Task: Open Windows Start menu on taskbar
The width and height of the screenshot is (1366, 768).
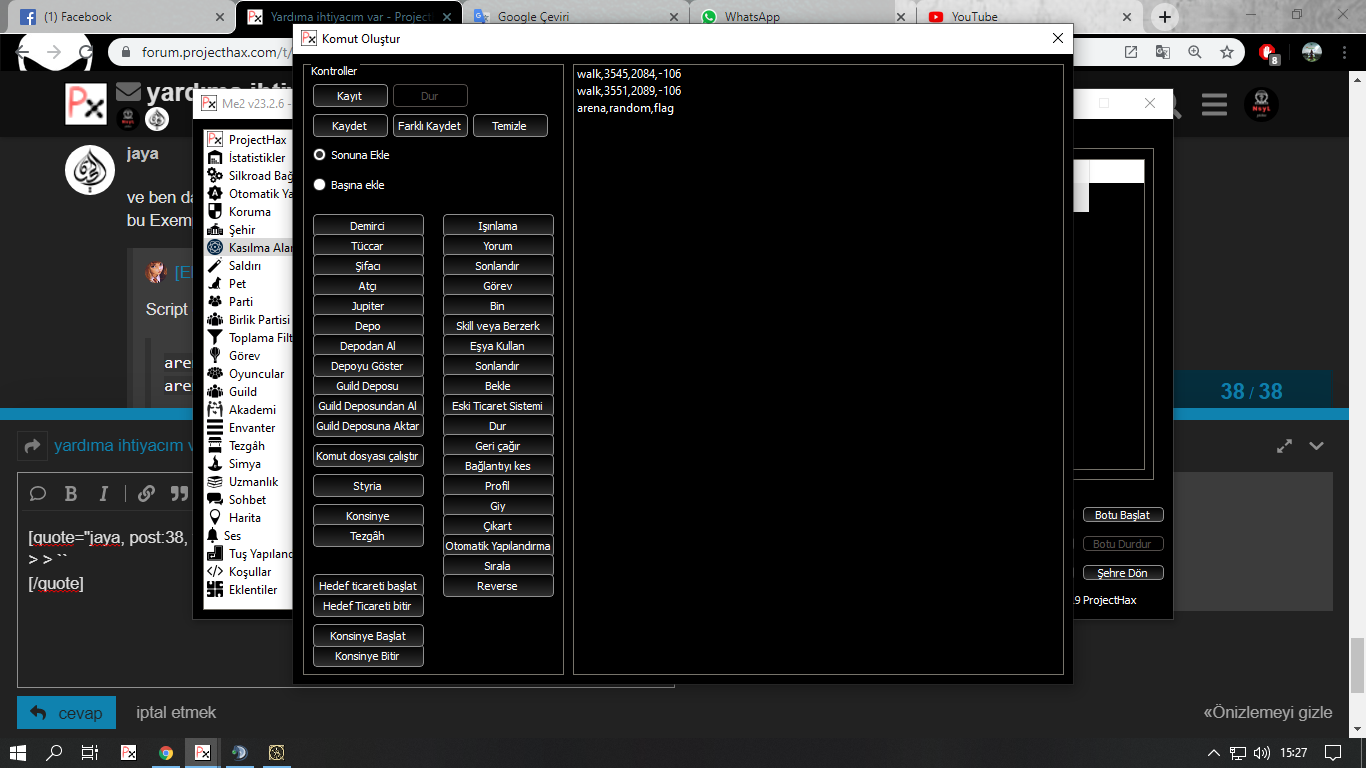Action: click(x=18, y=752)
